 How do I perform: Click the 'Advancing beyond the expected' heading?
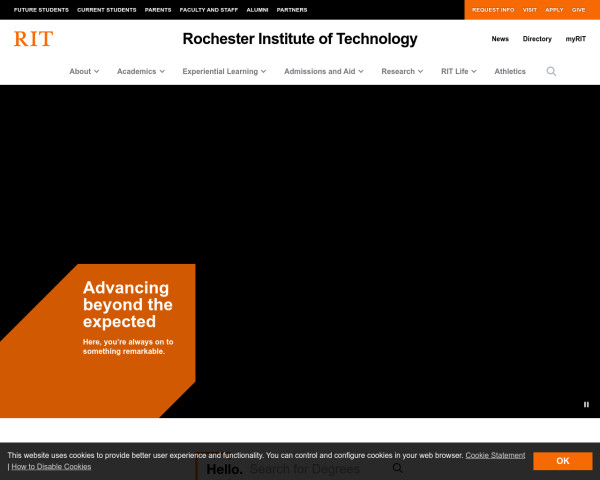127,305
